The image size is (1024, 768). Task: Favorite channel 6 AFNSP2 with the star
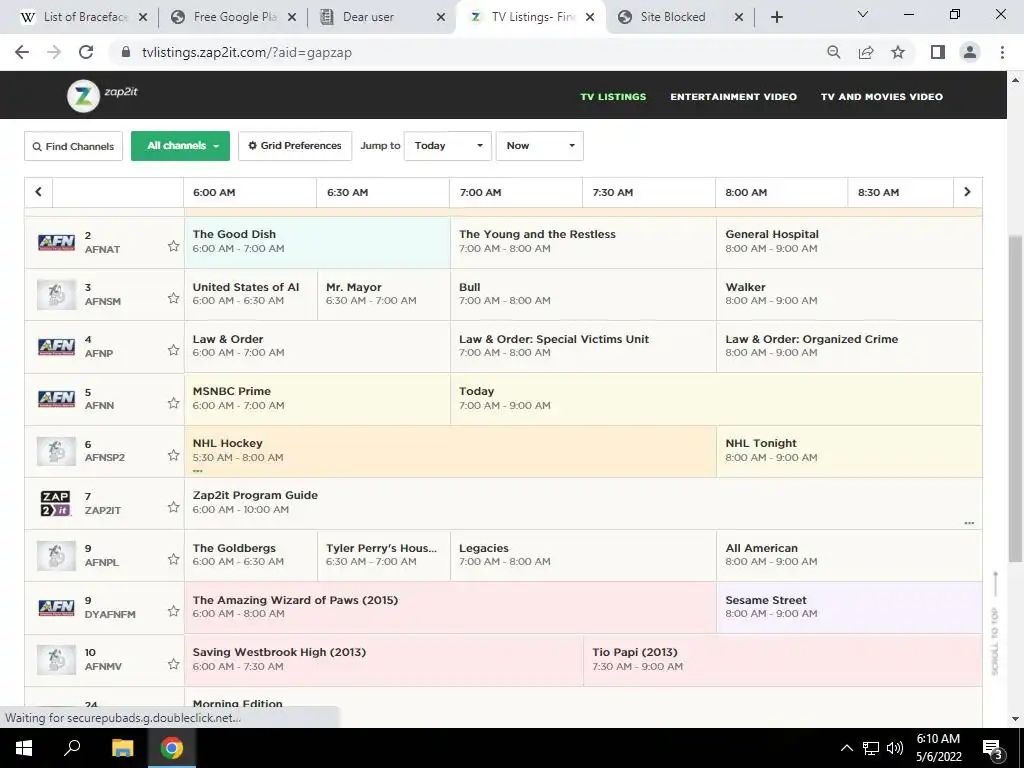tap(173, 455)
